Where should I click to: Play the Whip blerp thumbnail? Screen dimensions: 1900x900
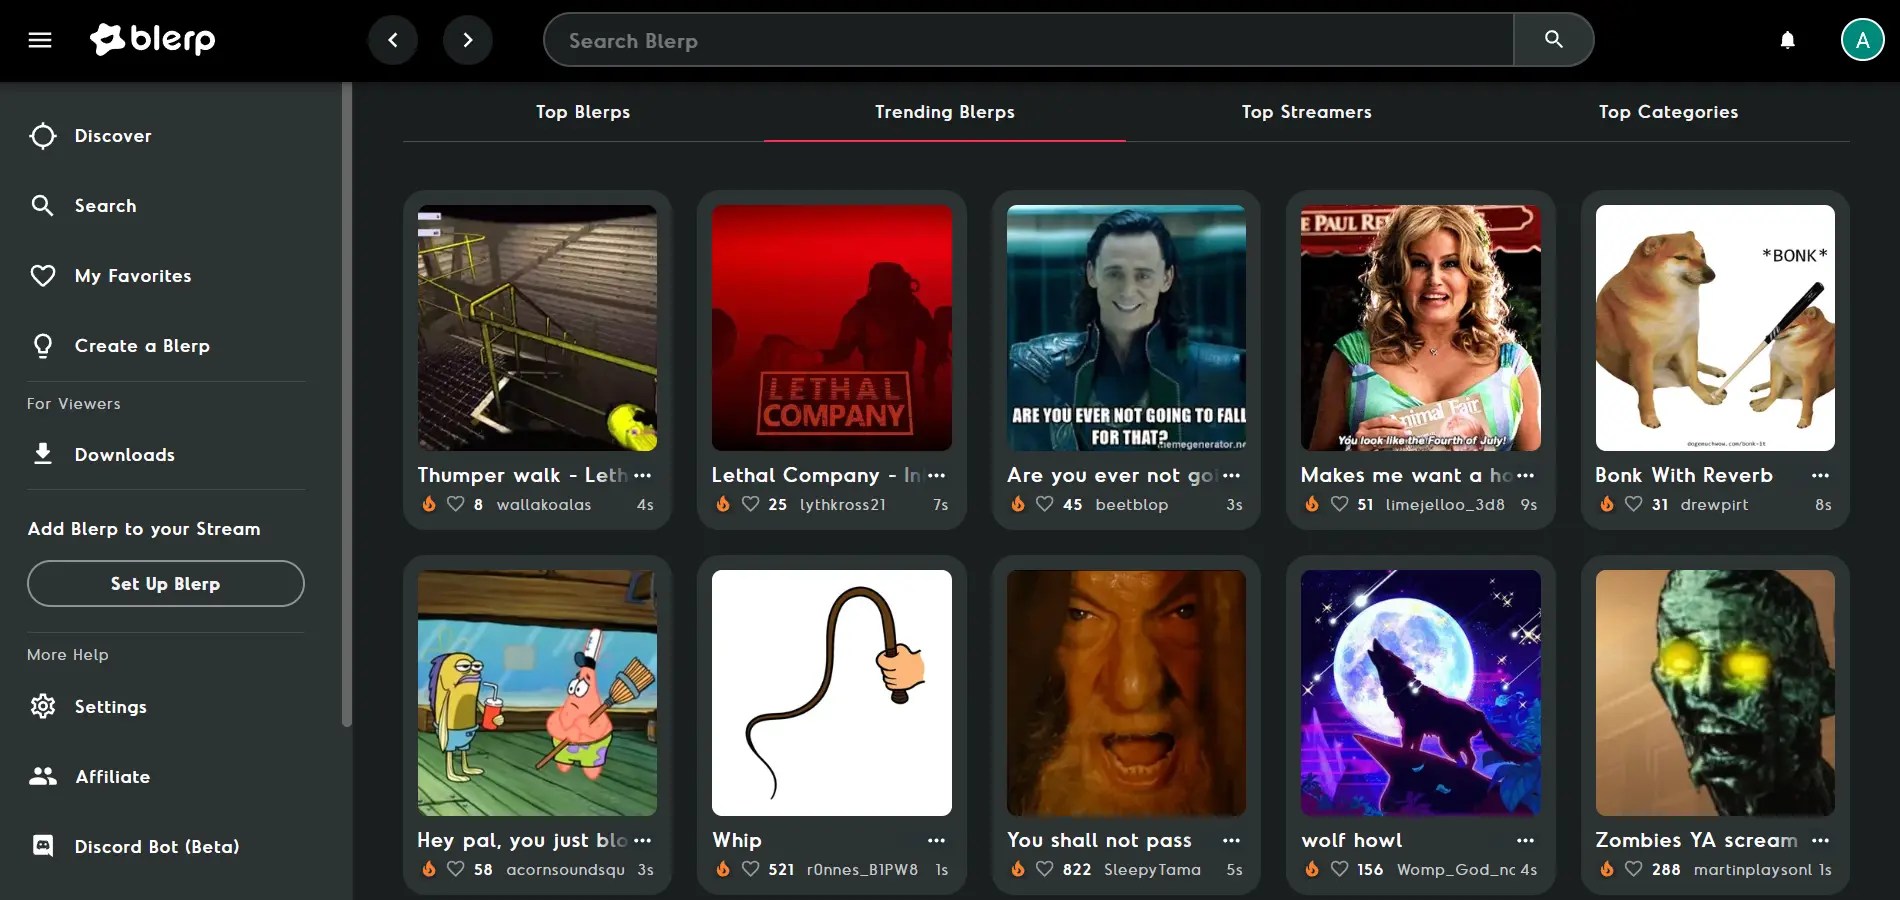click(x=832, y=693)
